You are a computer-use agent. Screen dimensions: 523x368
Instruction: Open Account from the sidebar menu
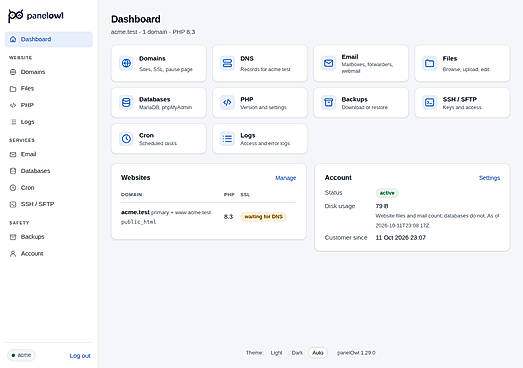[x=49, y=254]
